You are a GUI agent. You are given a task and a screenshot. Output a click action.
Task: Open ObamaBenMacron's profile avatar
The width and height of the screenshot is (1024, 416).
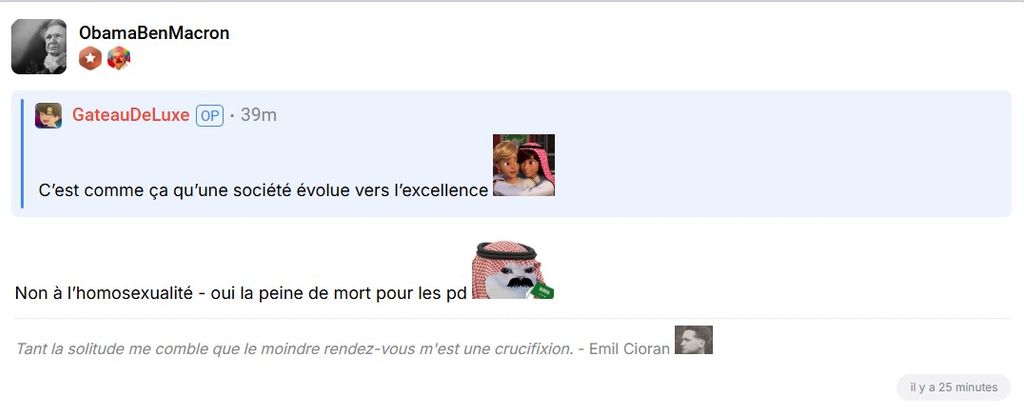[x=39, y=46]
